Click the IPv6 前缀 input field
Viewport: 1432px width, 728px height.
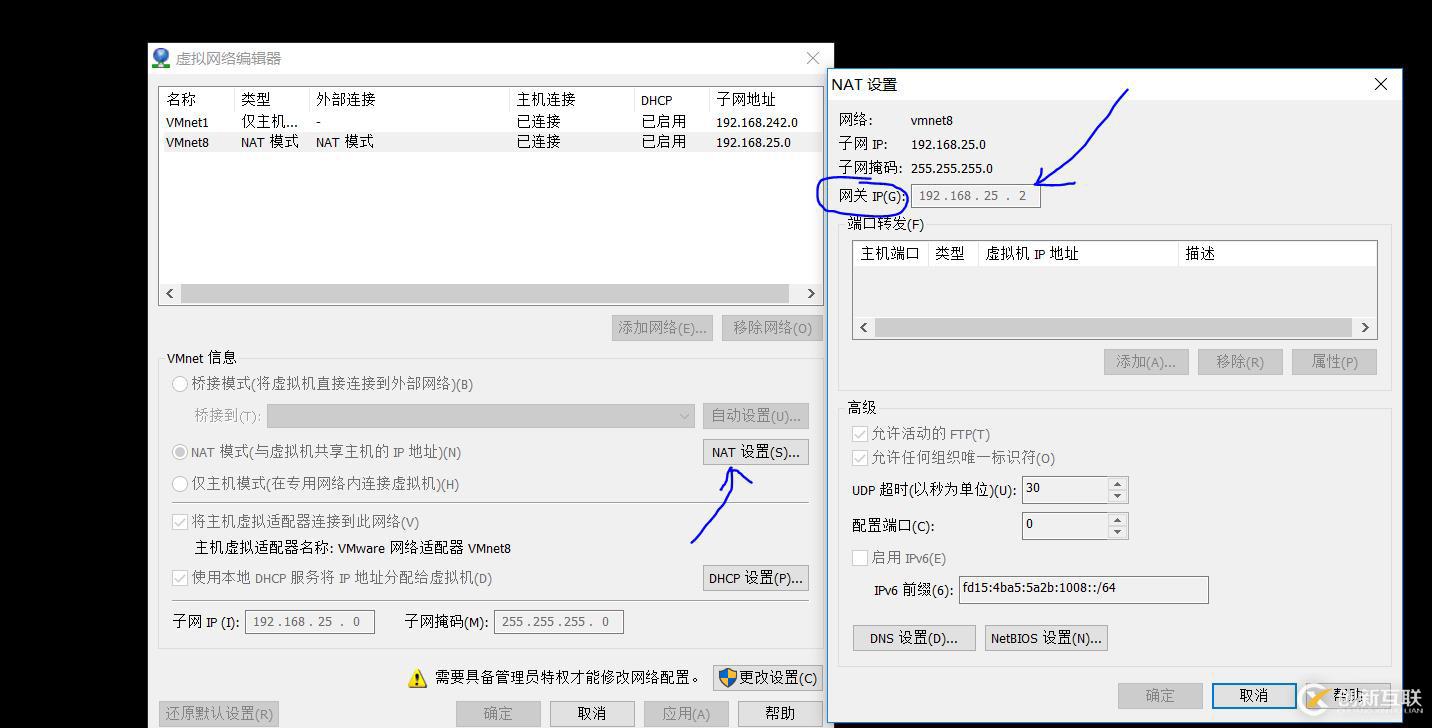pyautogui.click(x=1084, y=590)
